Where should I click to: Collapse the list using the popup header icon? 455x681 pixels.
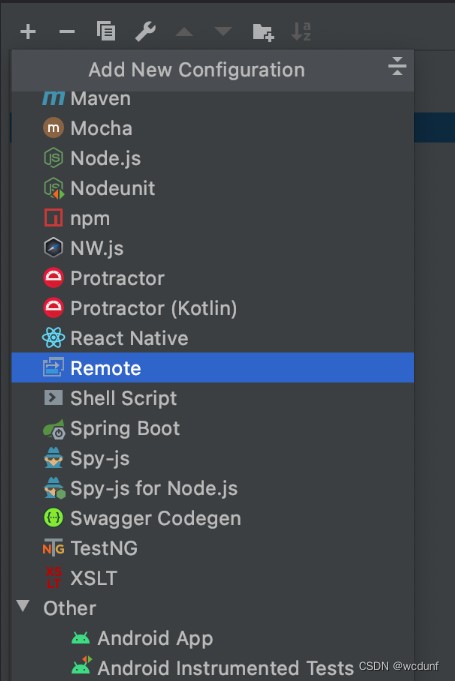point(397,66)
